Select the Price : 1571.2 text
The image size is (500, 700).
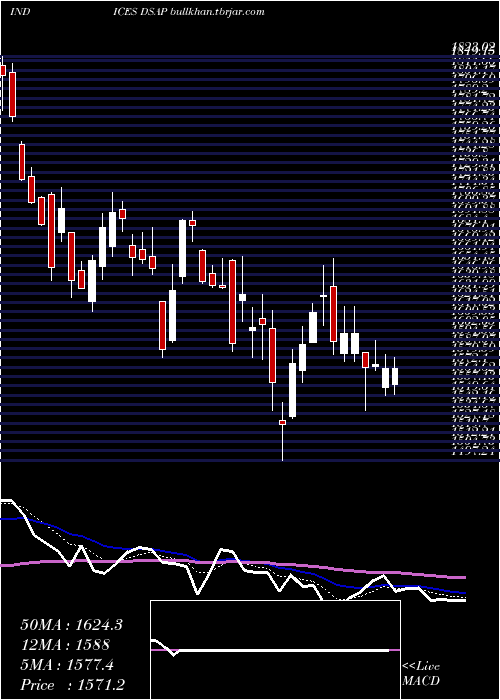73,685
